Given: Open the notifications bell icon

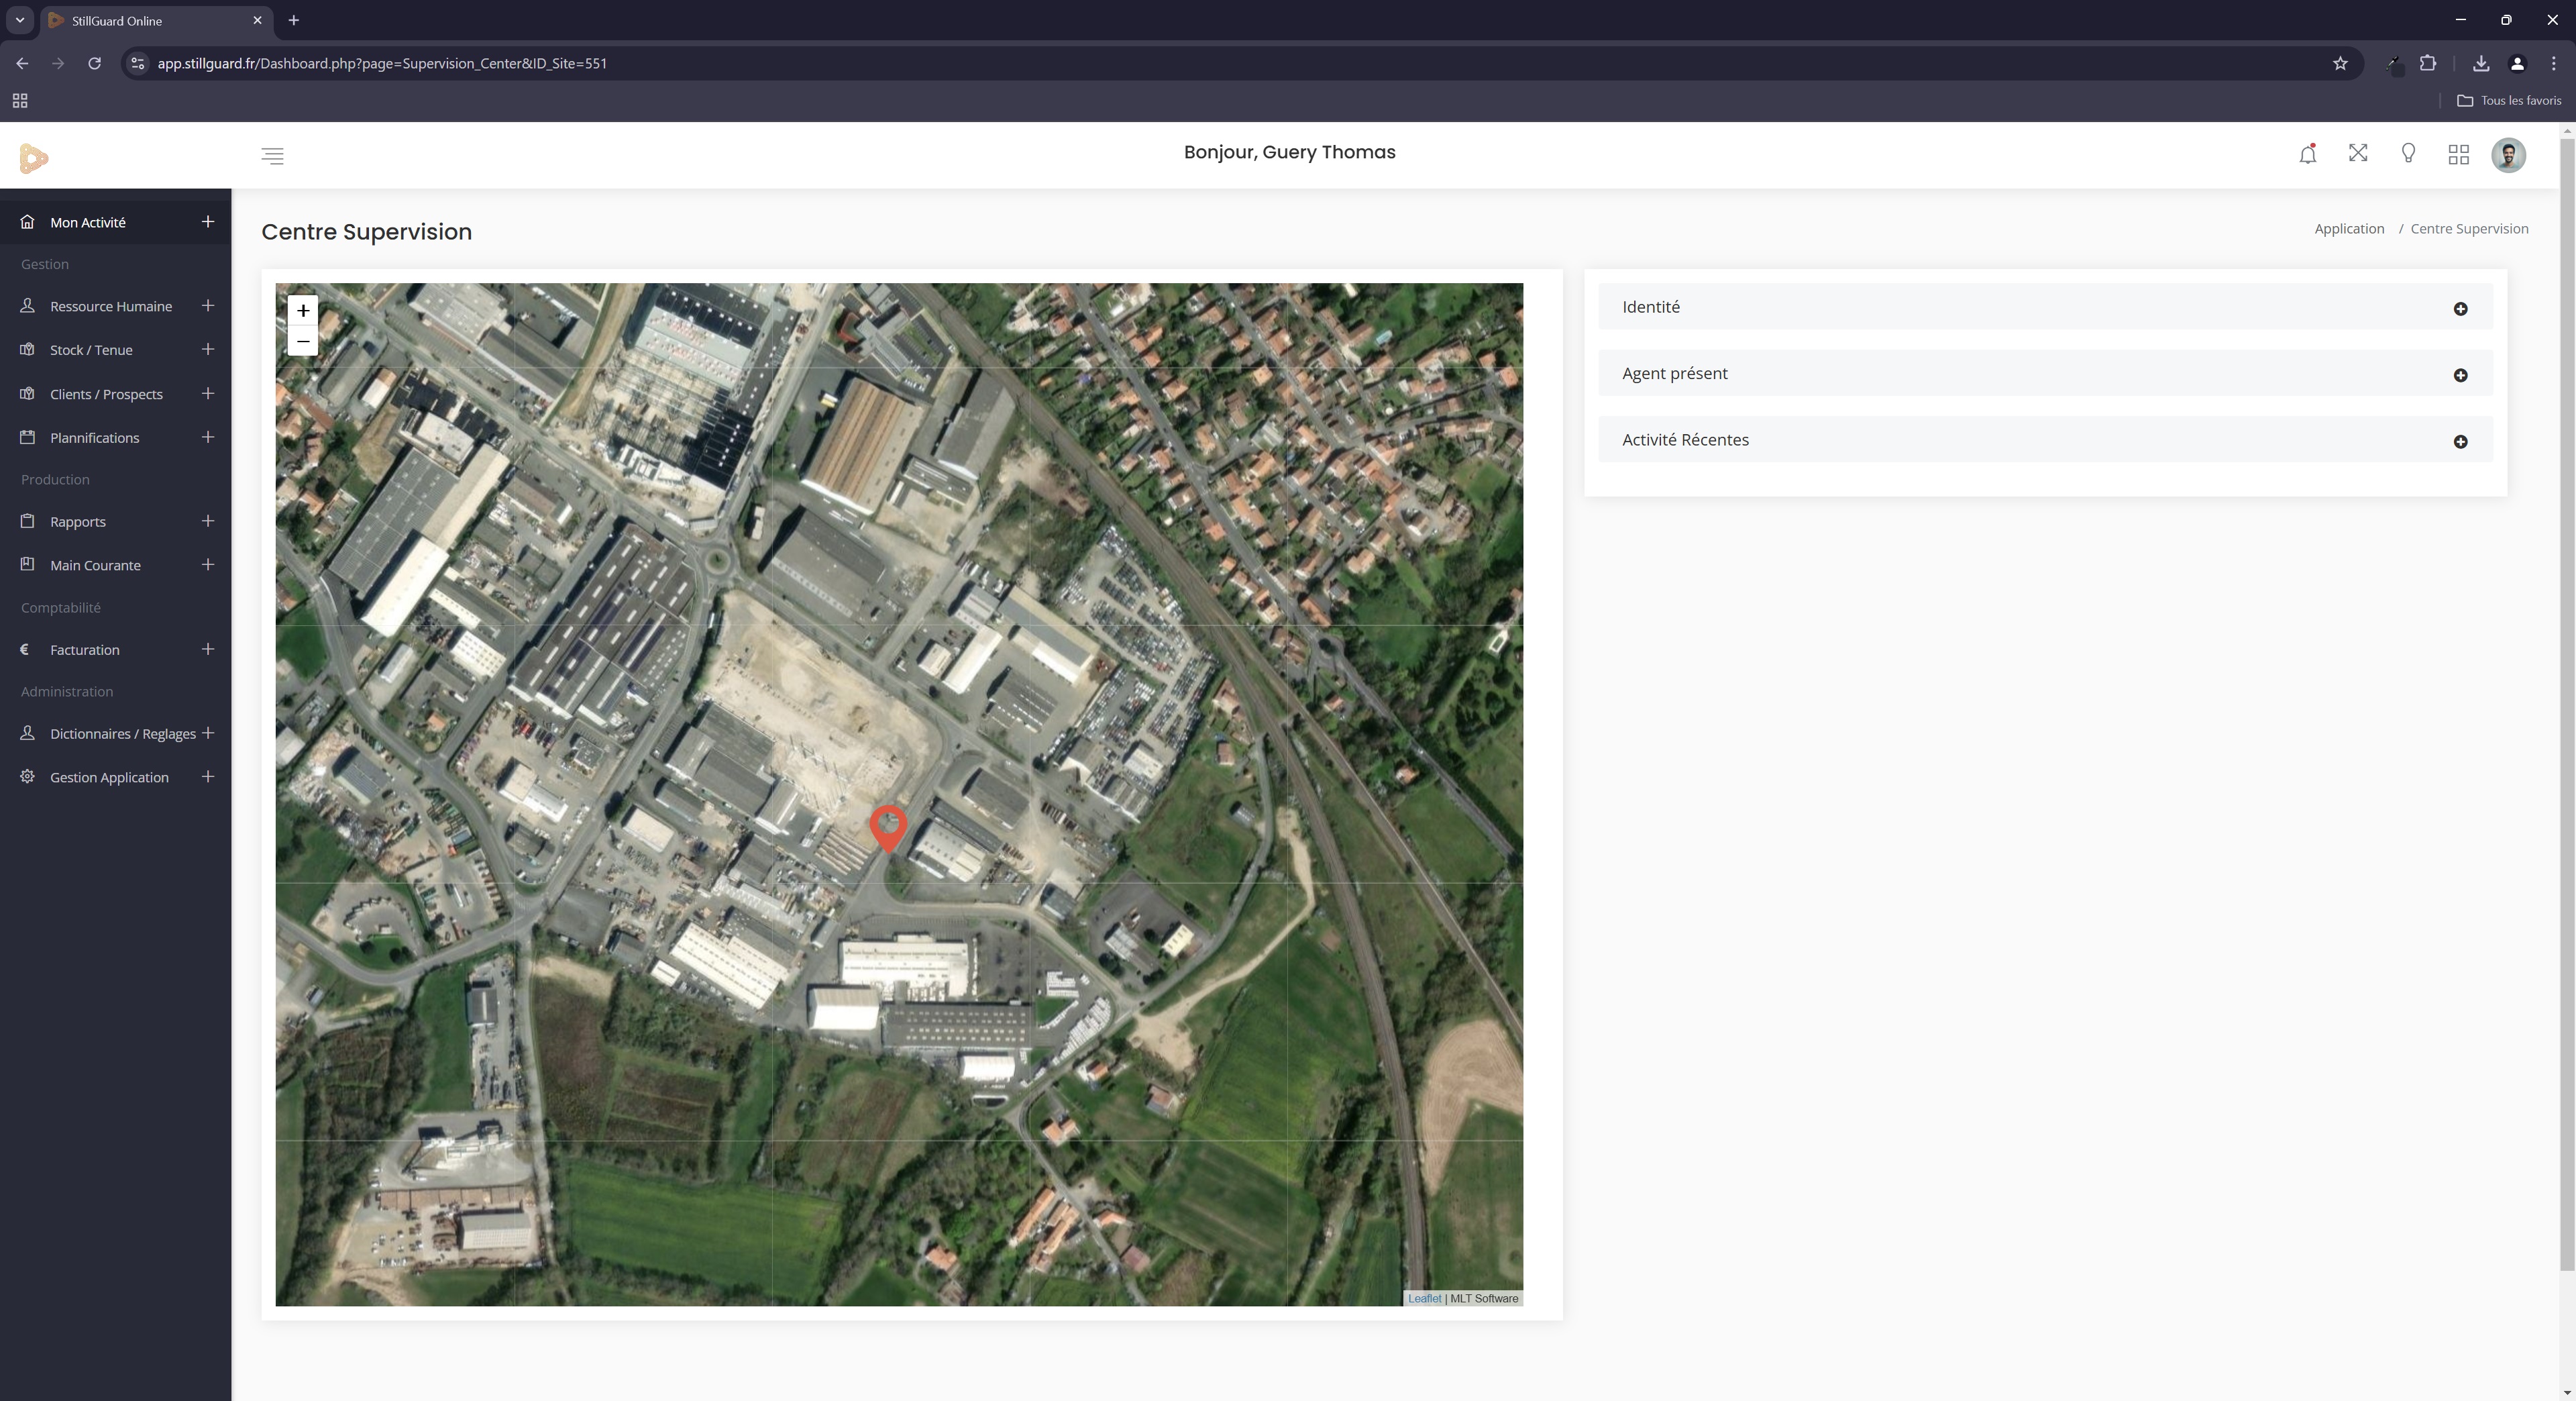Looking at the screenshot, I should click(2307, 154).
